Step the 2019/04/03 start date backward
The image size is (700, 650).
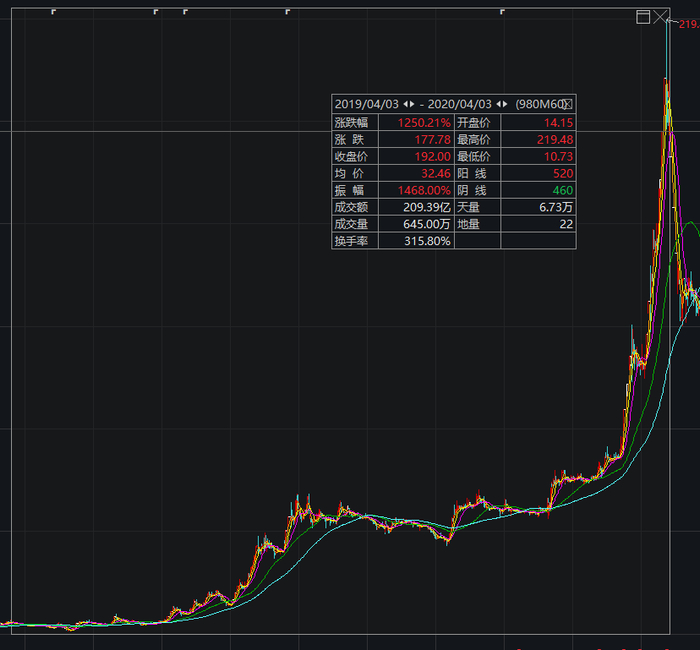(405, 104)
